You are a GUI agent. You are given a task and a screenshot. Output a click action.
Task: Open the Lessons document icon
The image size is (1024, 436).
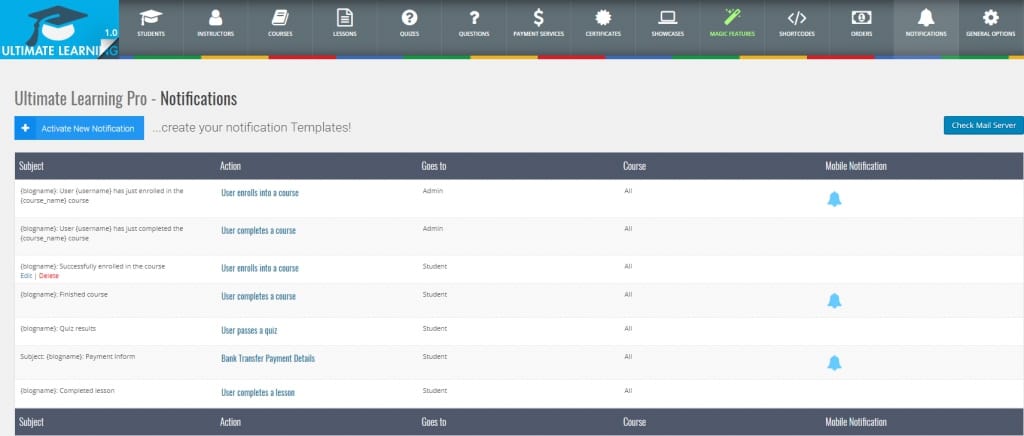(x=344, y=18)
